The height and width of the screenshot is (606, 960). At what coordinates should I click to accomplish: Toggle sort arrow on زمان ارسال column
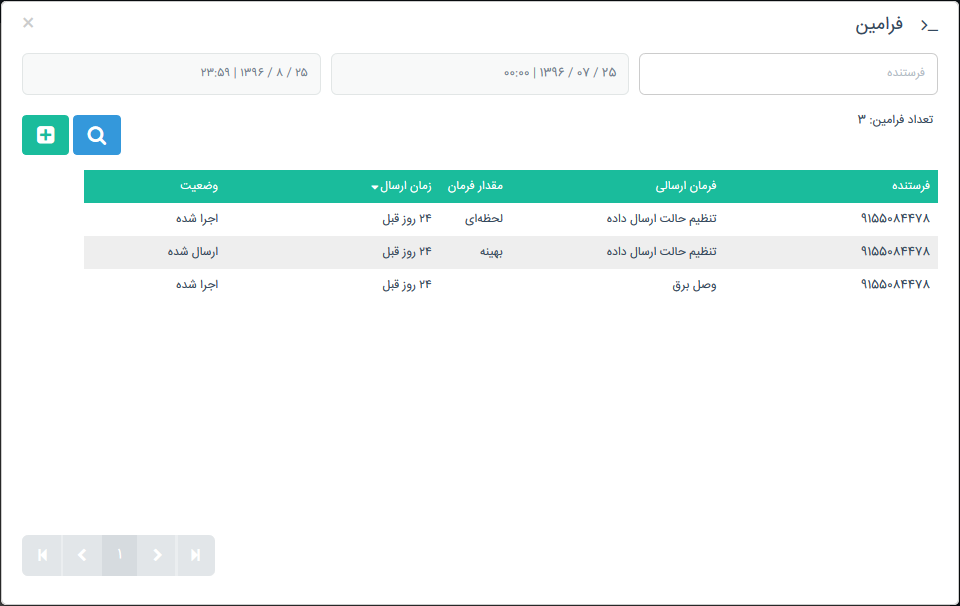coord(375,187)
